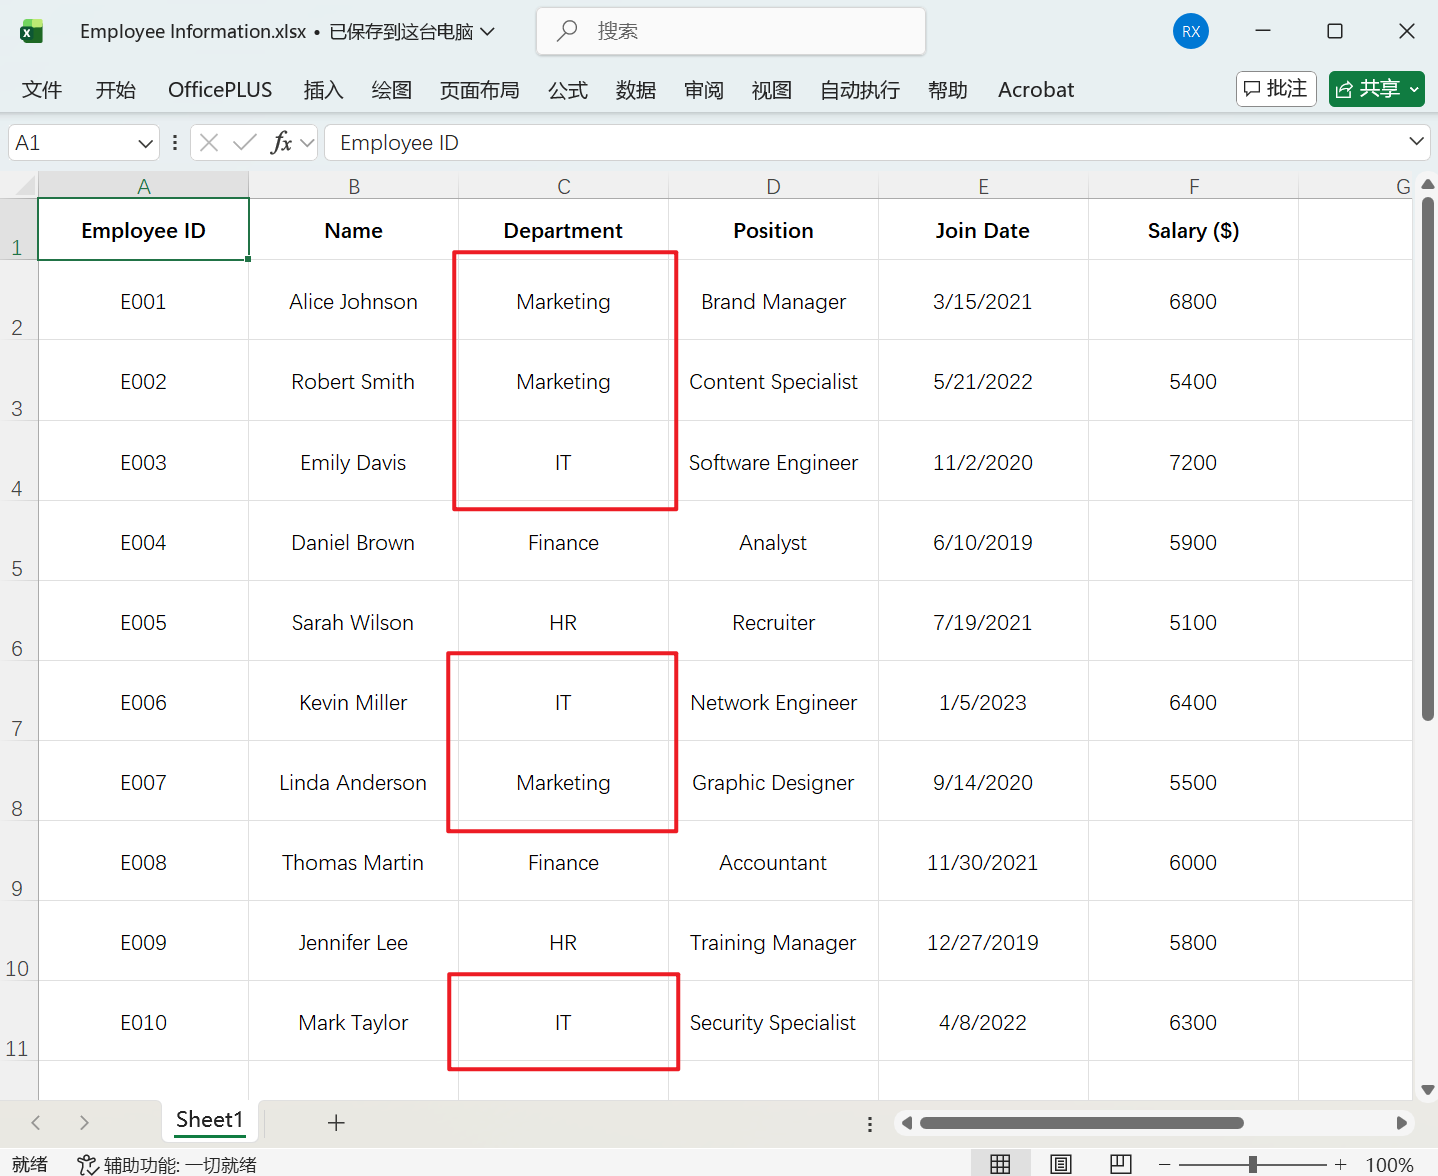Open the 批注 (Comments) pane
This screenshot has width=1438, height=1176.
pyautogui.click(x=1275, y=88)
